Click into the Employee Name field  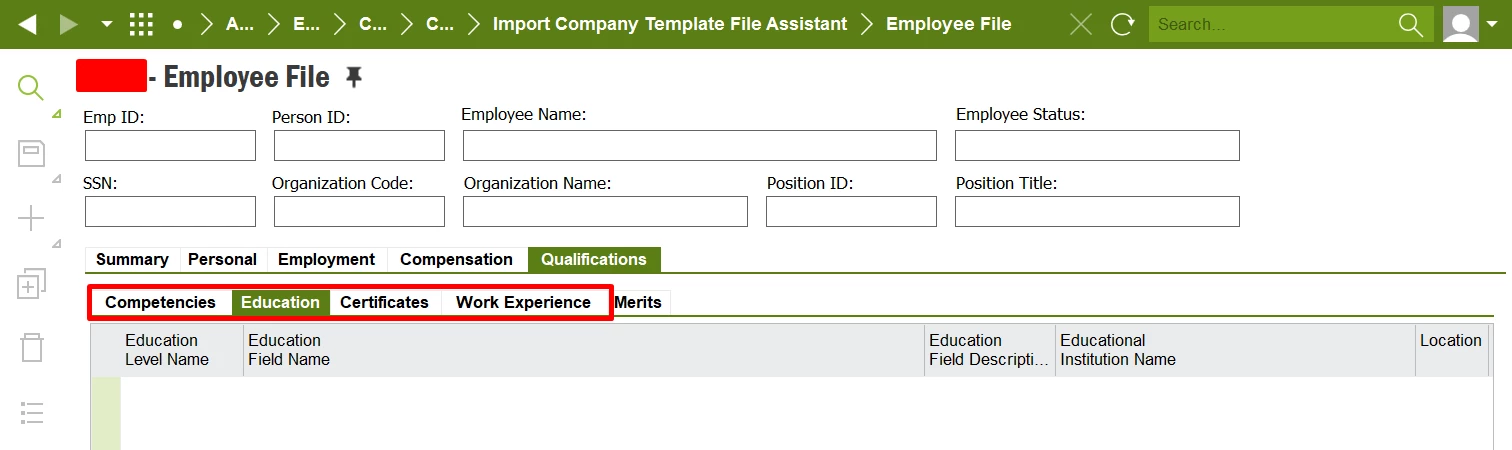[x=700, y=145]
